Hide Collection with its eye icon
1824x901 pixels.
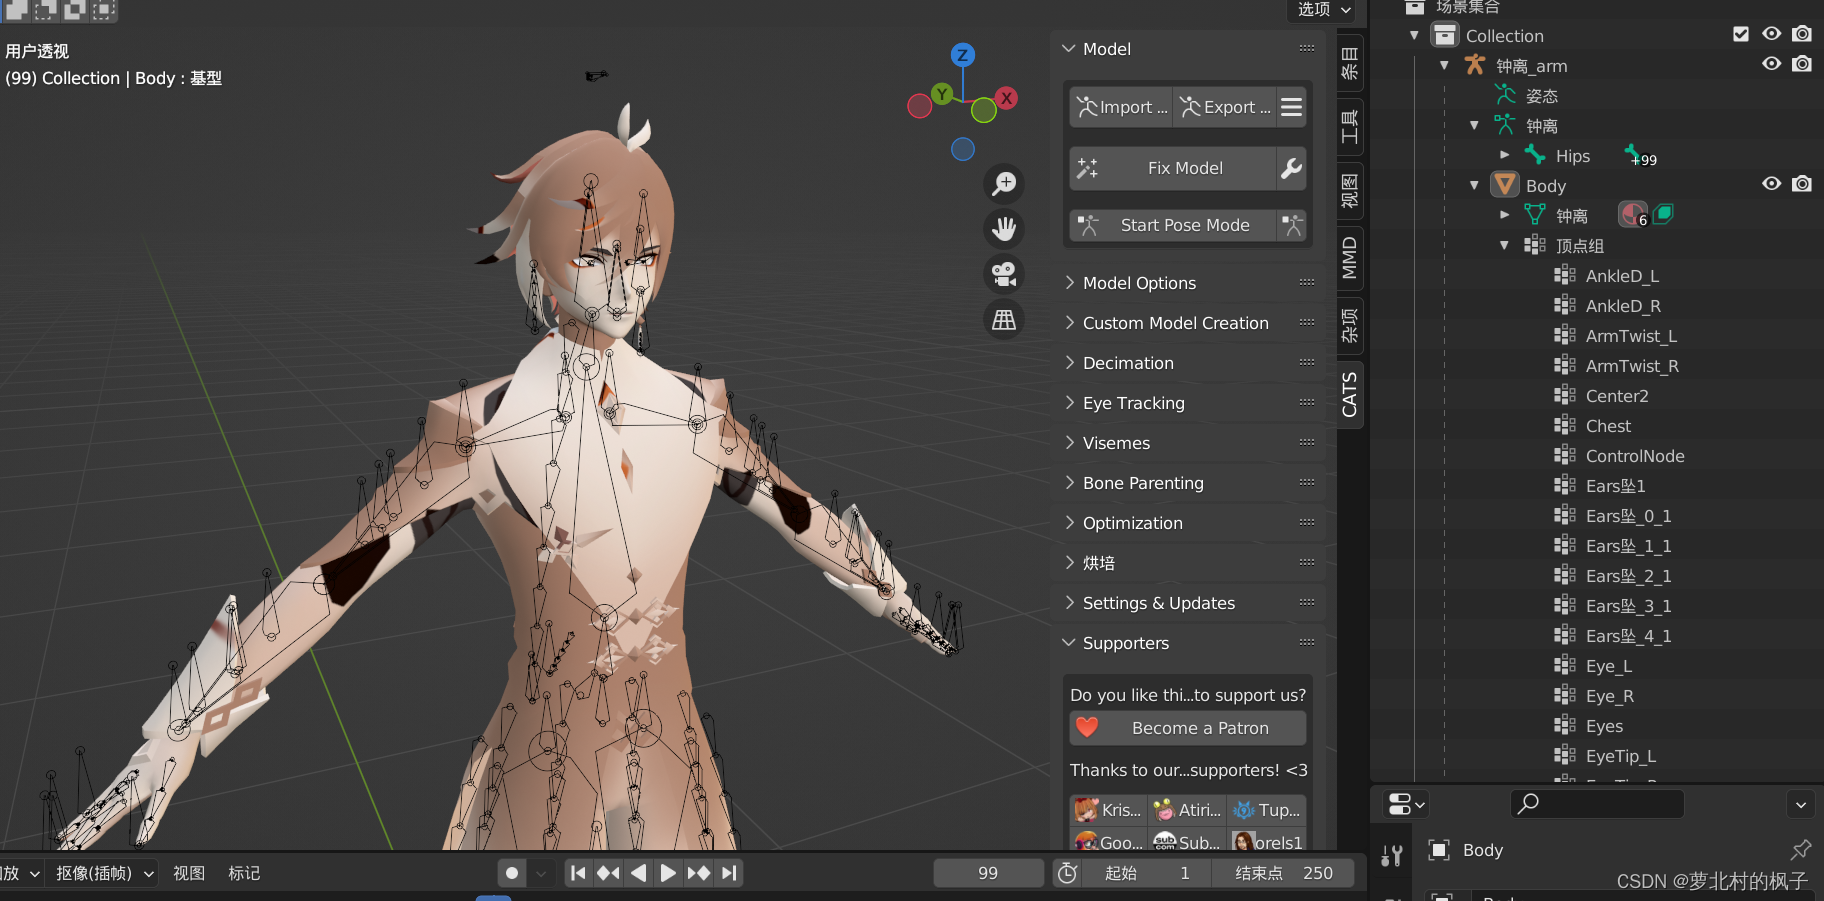point(1772,34)
